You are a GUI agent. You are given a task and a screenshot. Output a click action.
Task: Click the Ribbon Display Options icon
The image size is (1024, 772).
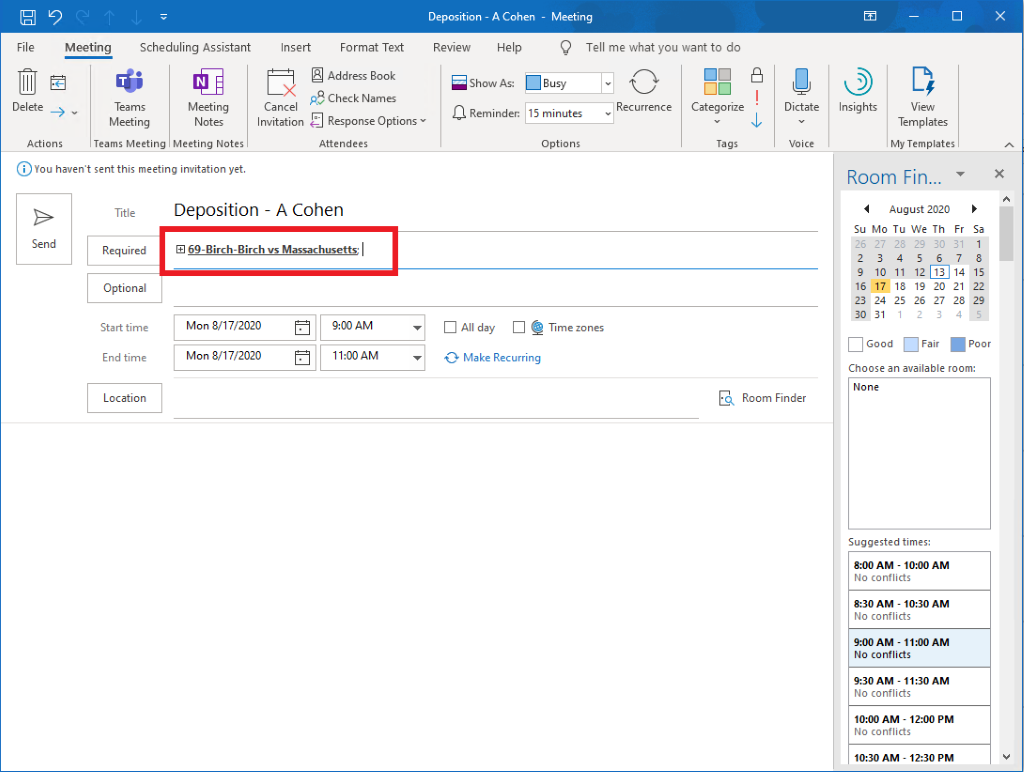point(871,16)
